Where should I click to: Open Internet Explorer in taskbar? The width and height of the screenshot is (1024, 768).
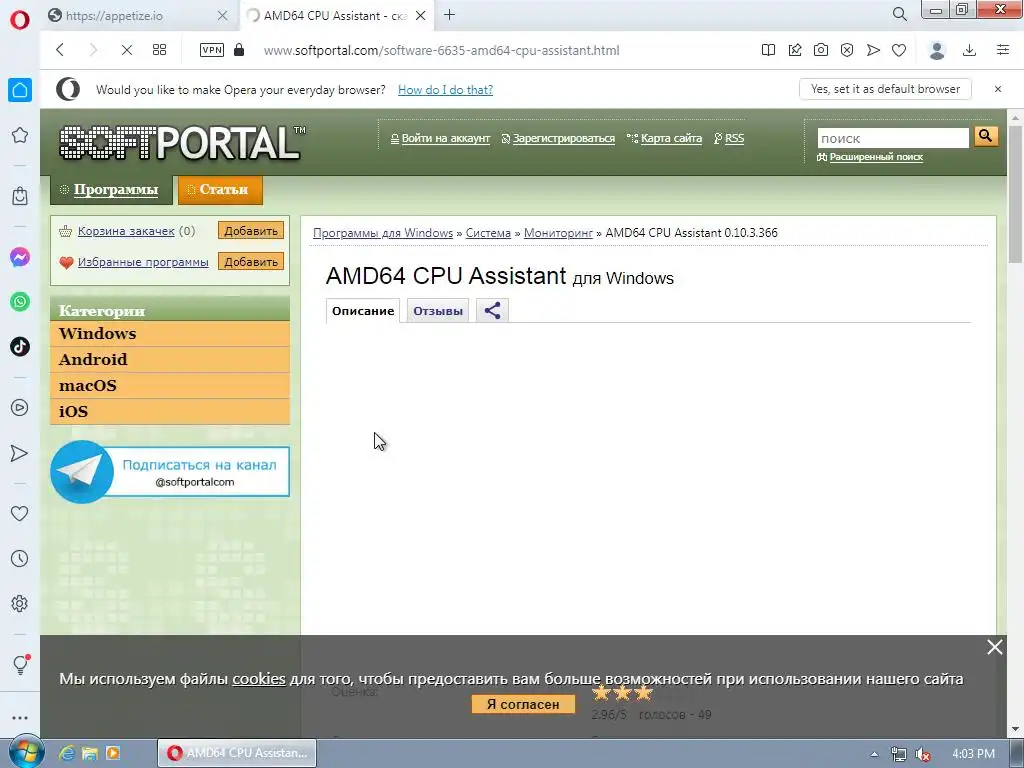click(67, 753)
